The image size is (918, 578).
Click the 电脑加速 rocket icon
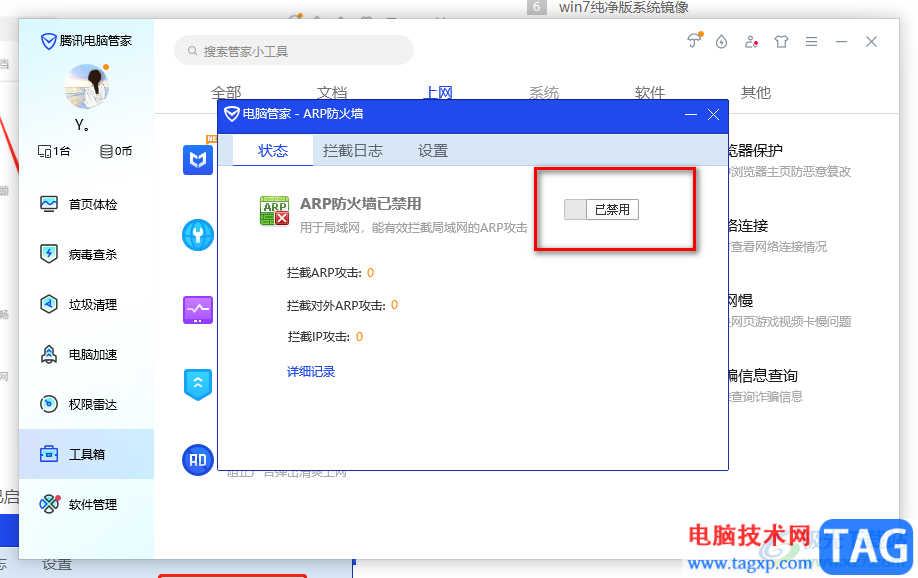(49, 354)
